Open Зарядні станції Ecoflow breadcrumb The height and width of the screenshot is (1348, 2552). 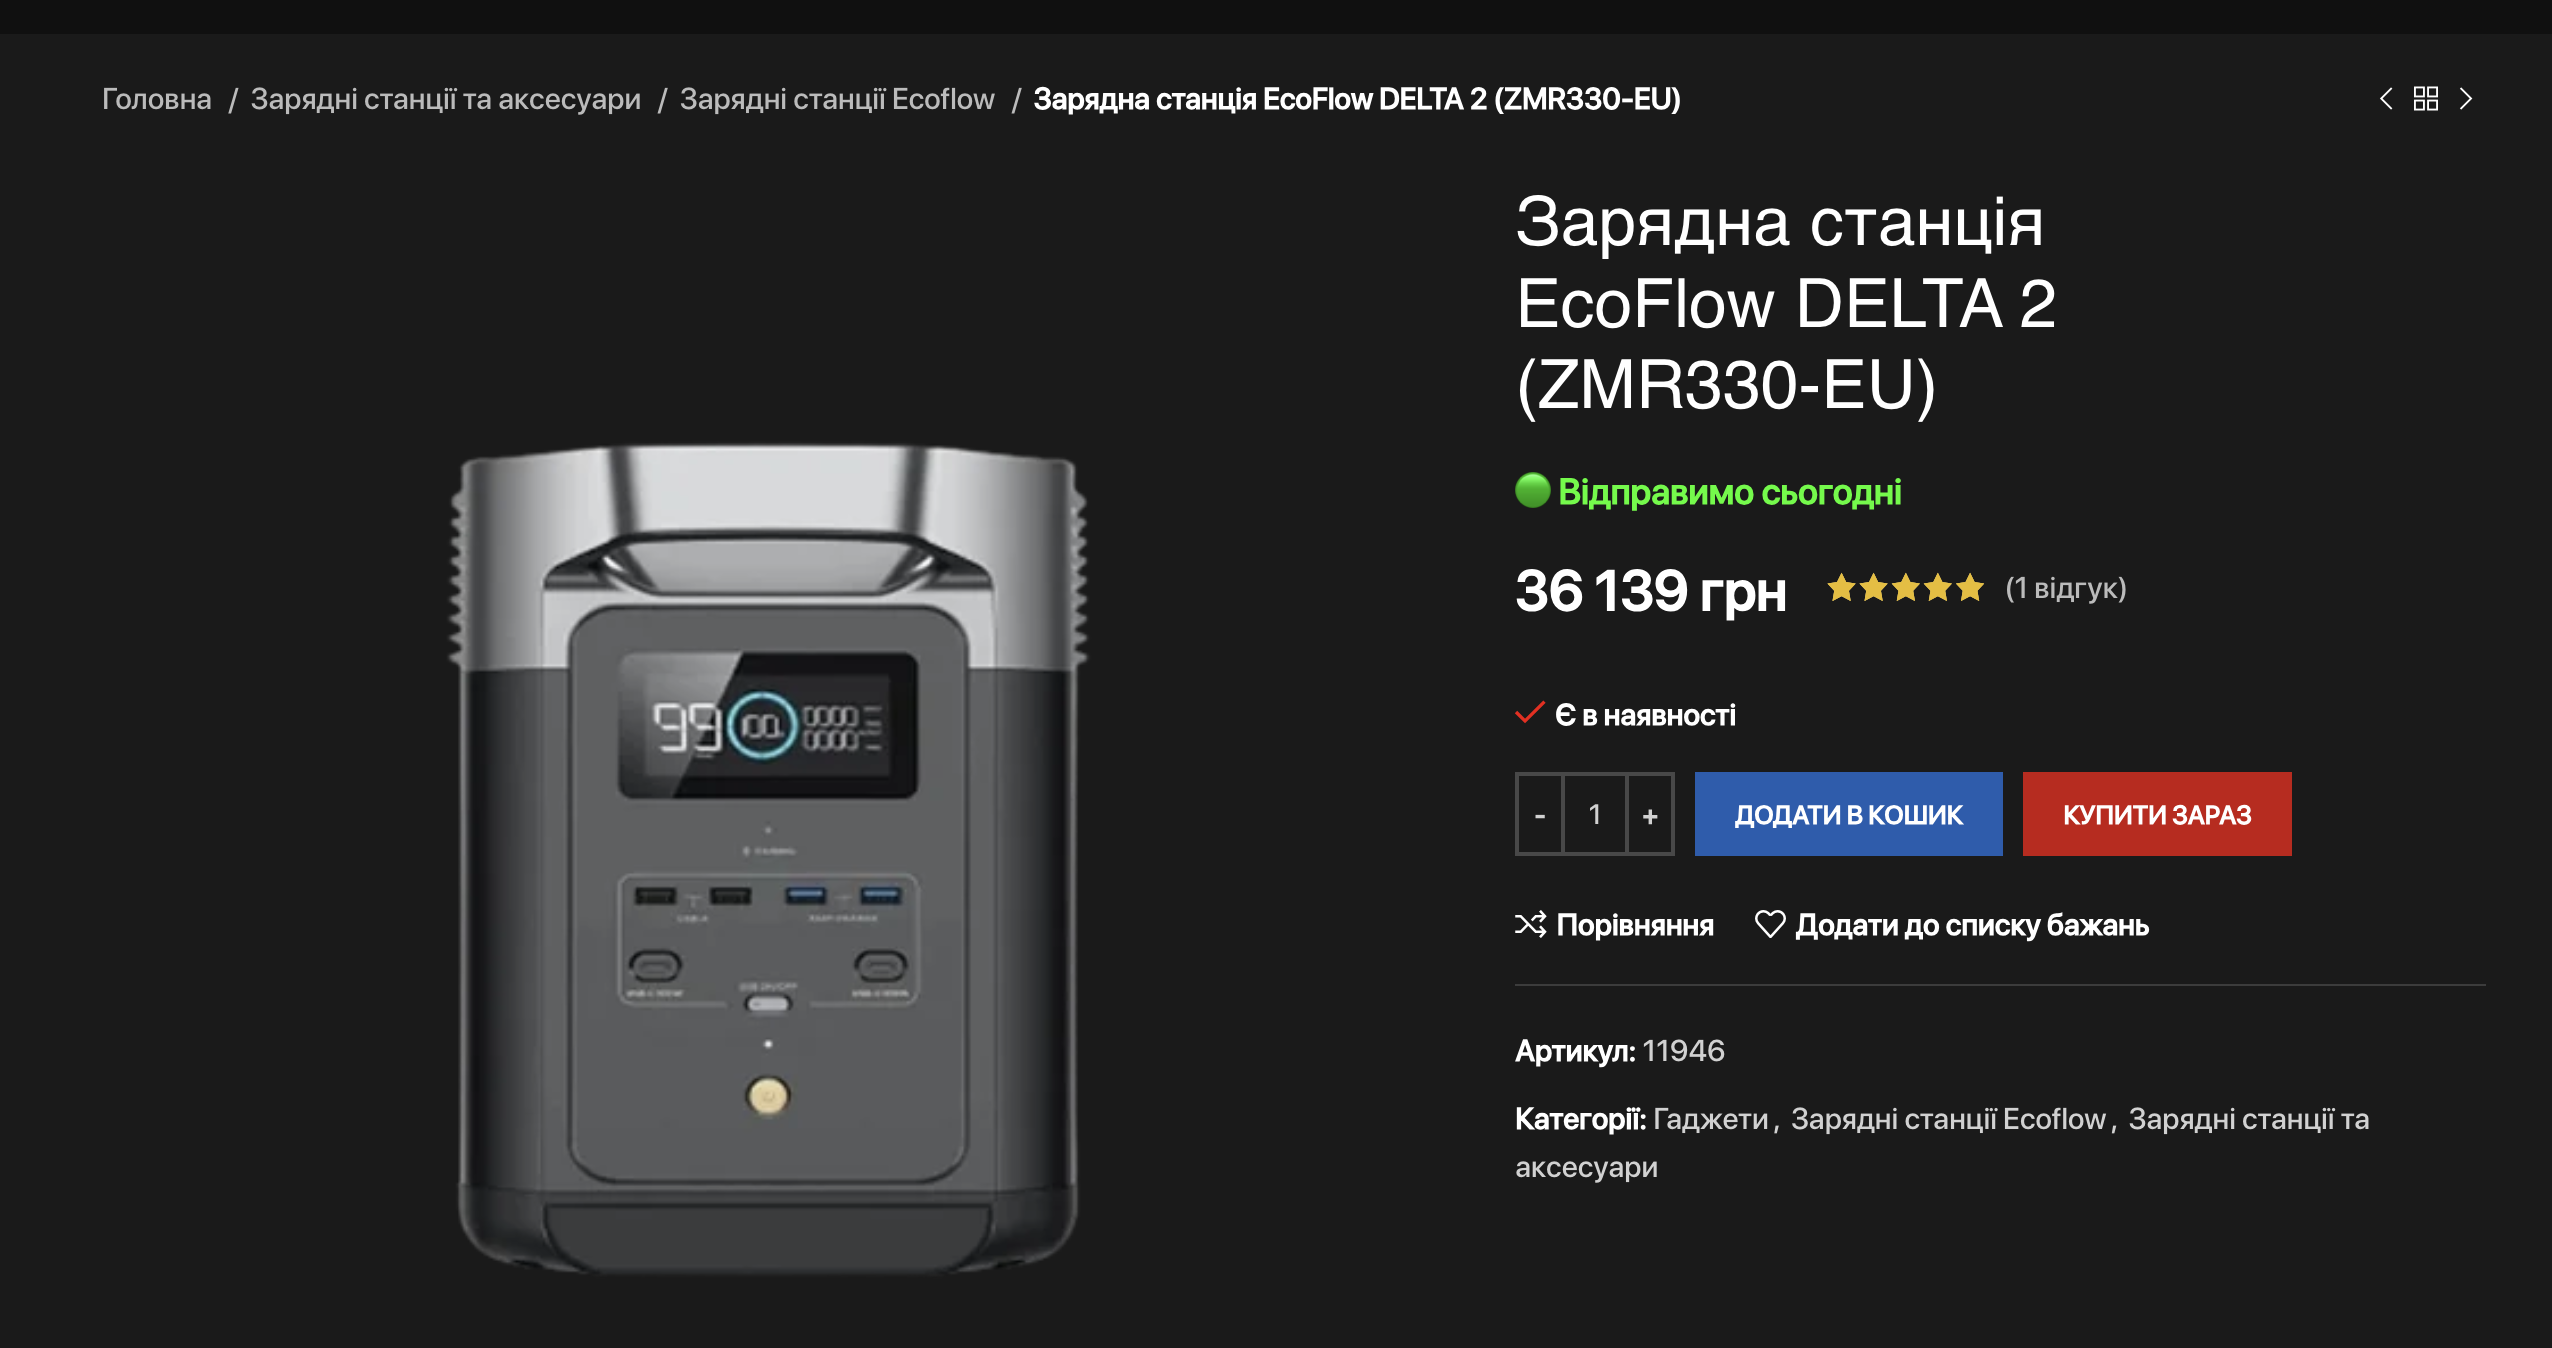pos(837,99)
